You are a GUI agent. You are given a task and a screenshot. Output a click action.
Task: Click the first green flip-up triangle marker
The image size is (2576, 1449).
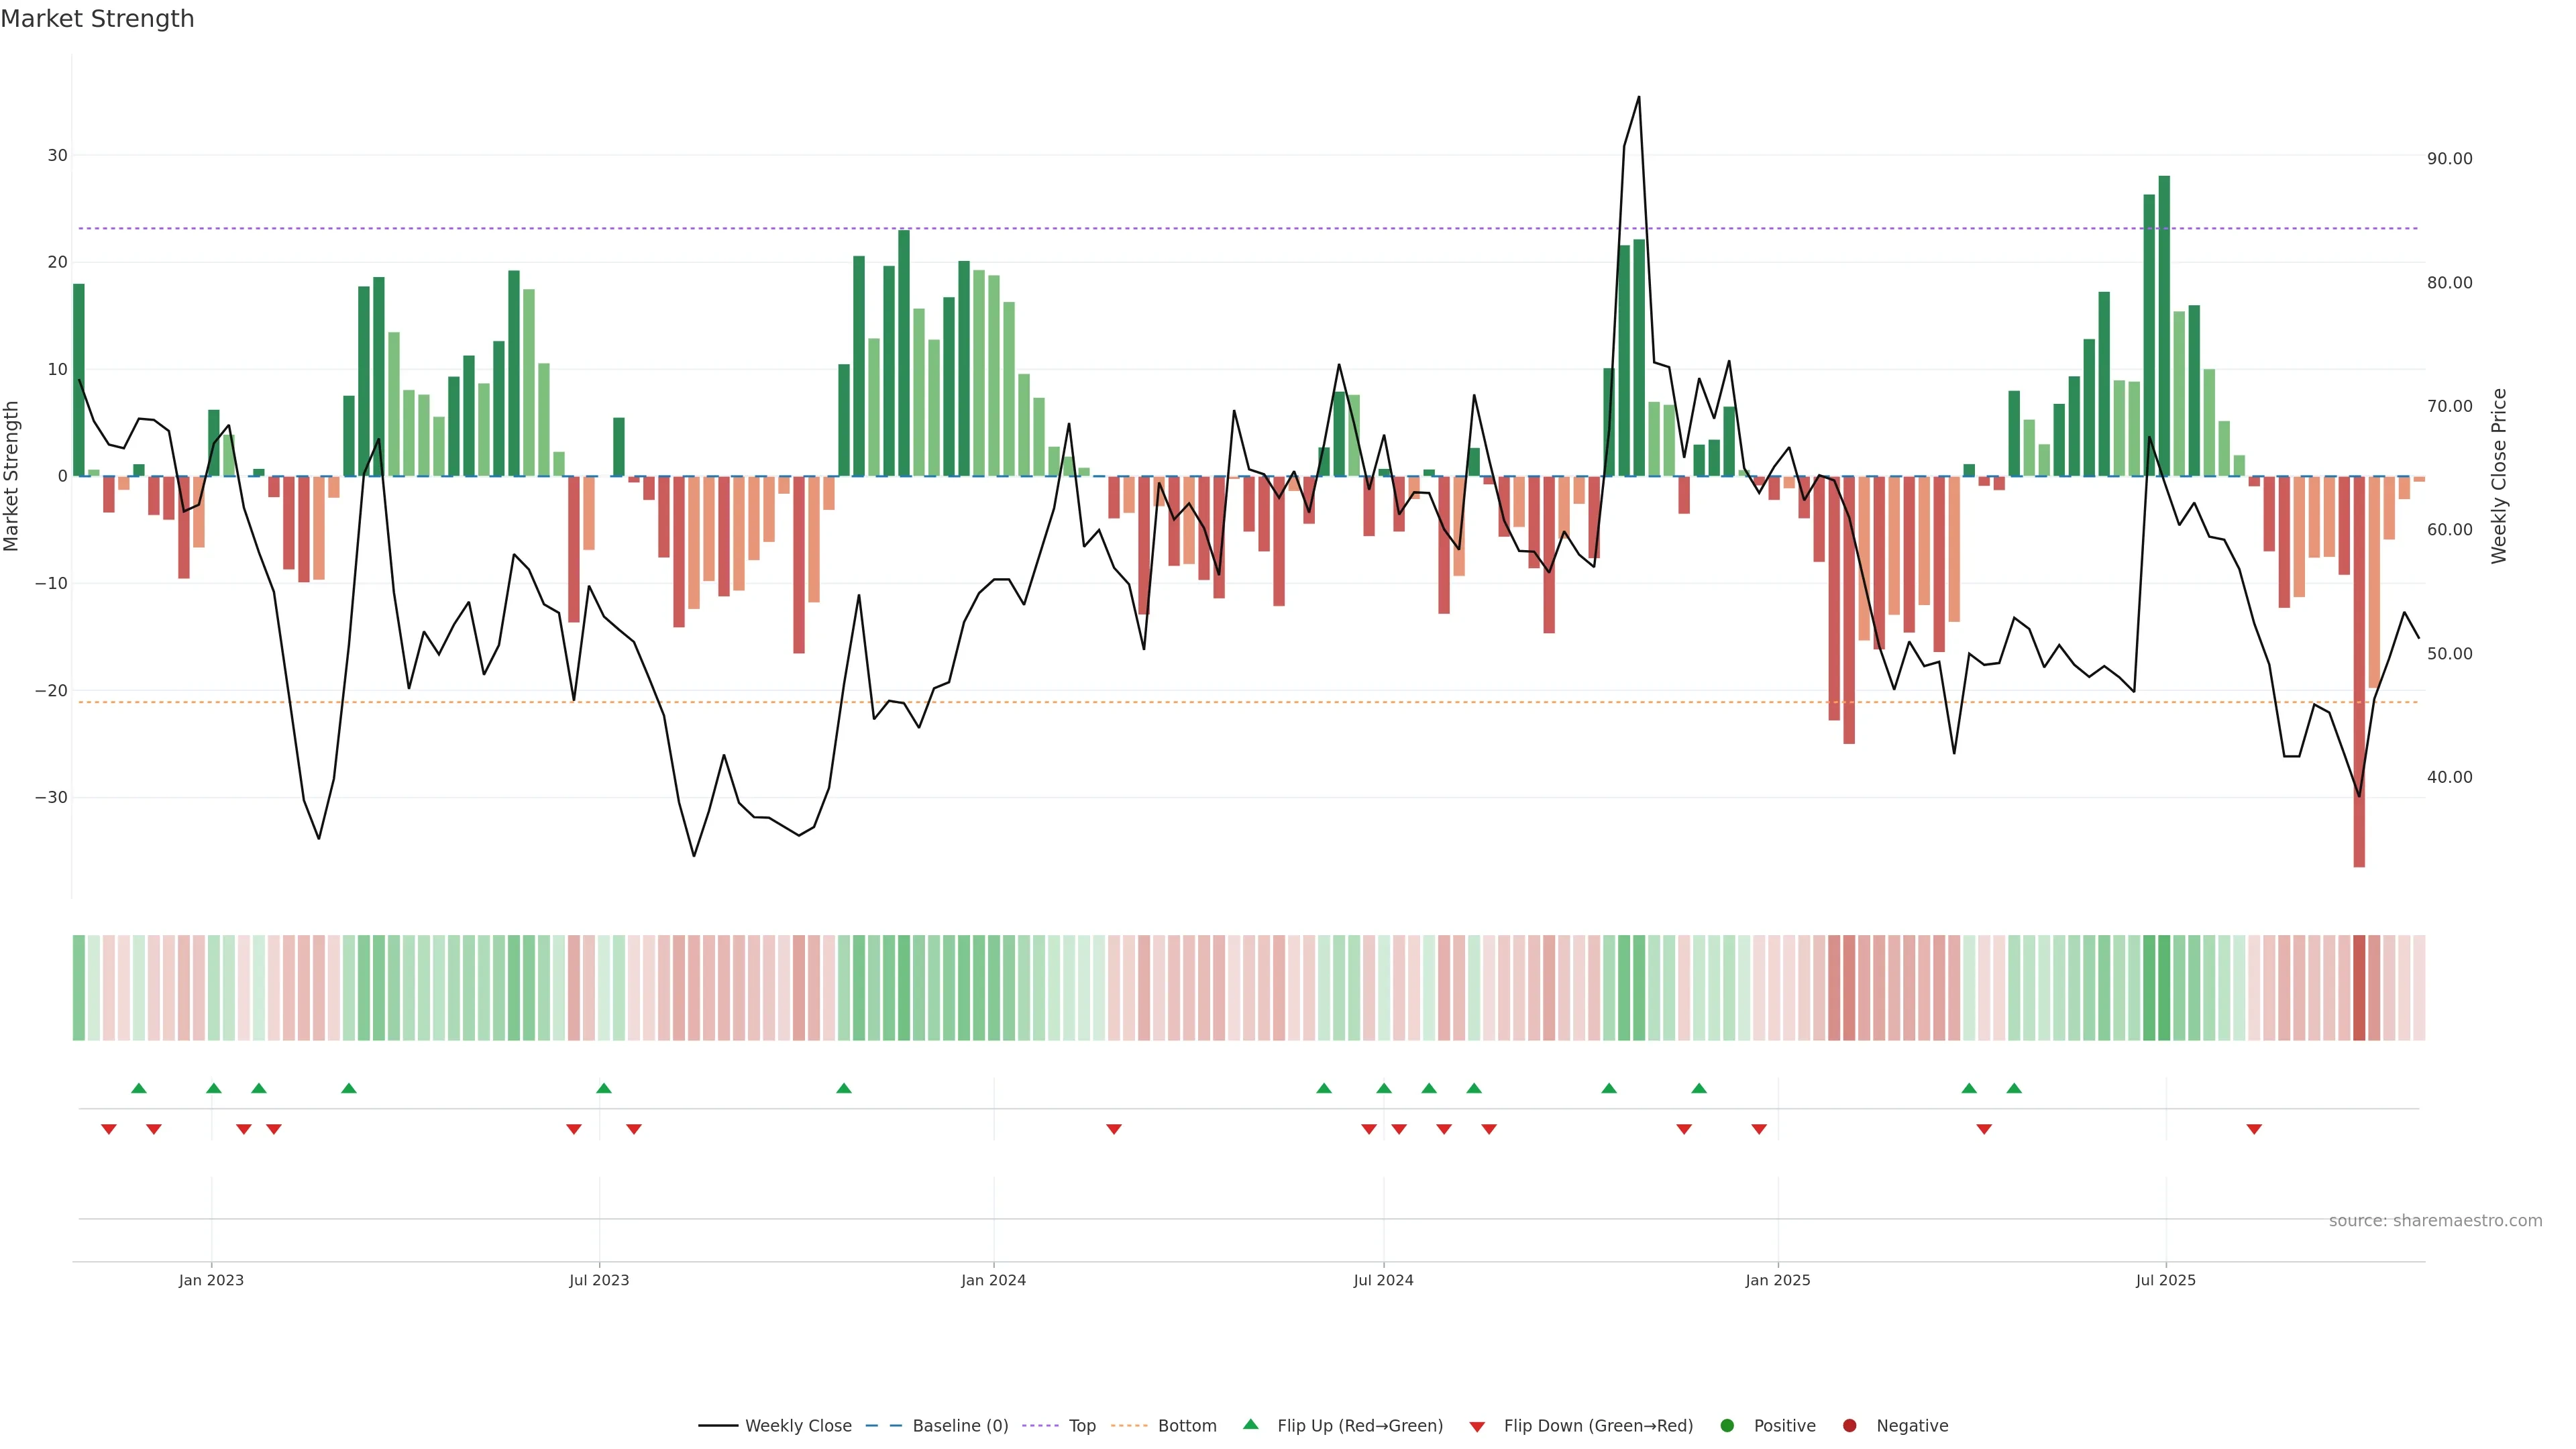[x=139, y=1088]
